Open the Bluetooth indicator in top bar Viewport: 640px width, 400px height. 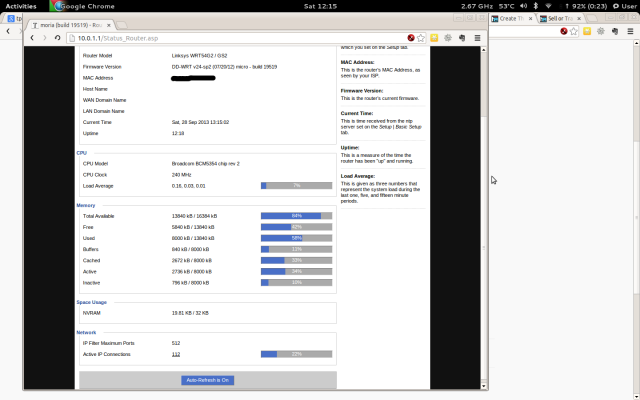(x=536, y=6)
